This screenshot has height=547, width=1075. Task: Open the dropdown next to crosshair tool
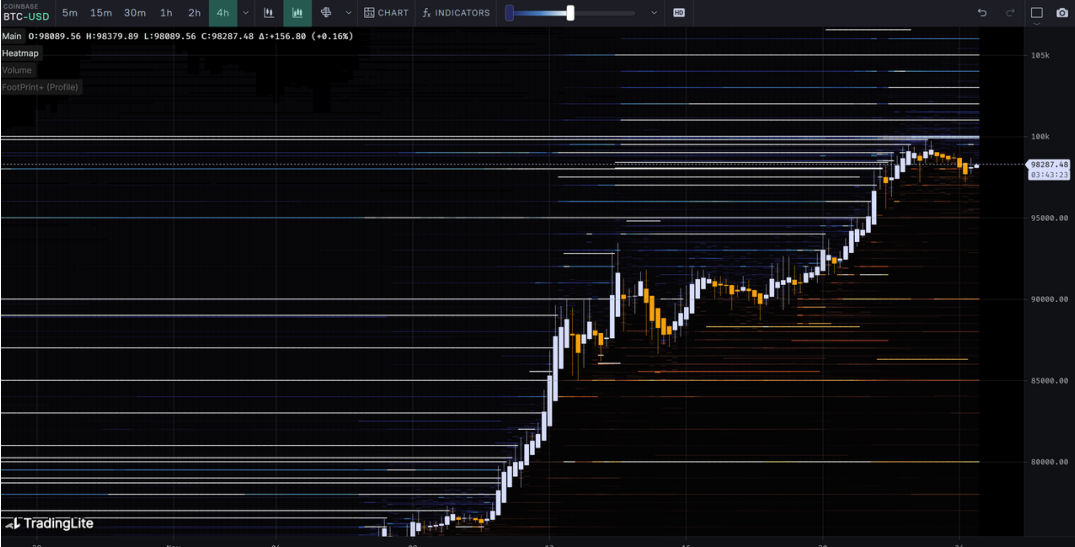tap(348, 13)
